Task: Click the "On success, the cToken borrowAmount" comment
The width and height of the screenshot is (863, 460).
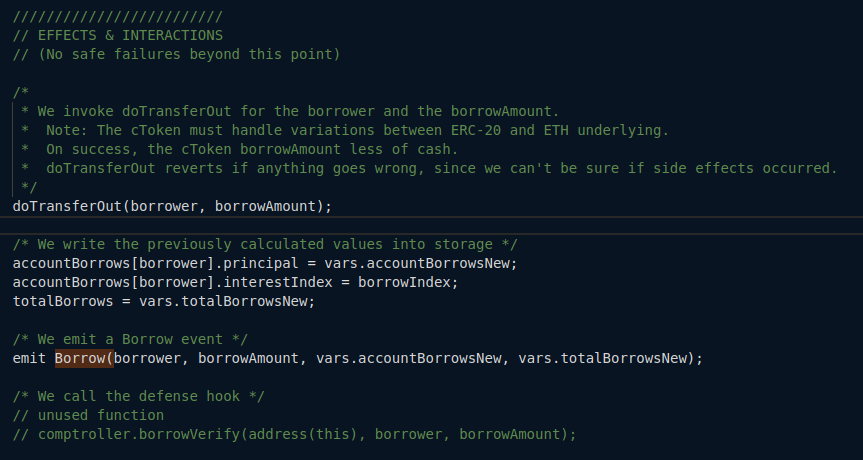Action: 240,149
